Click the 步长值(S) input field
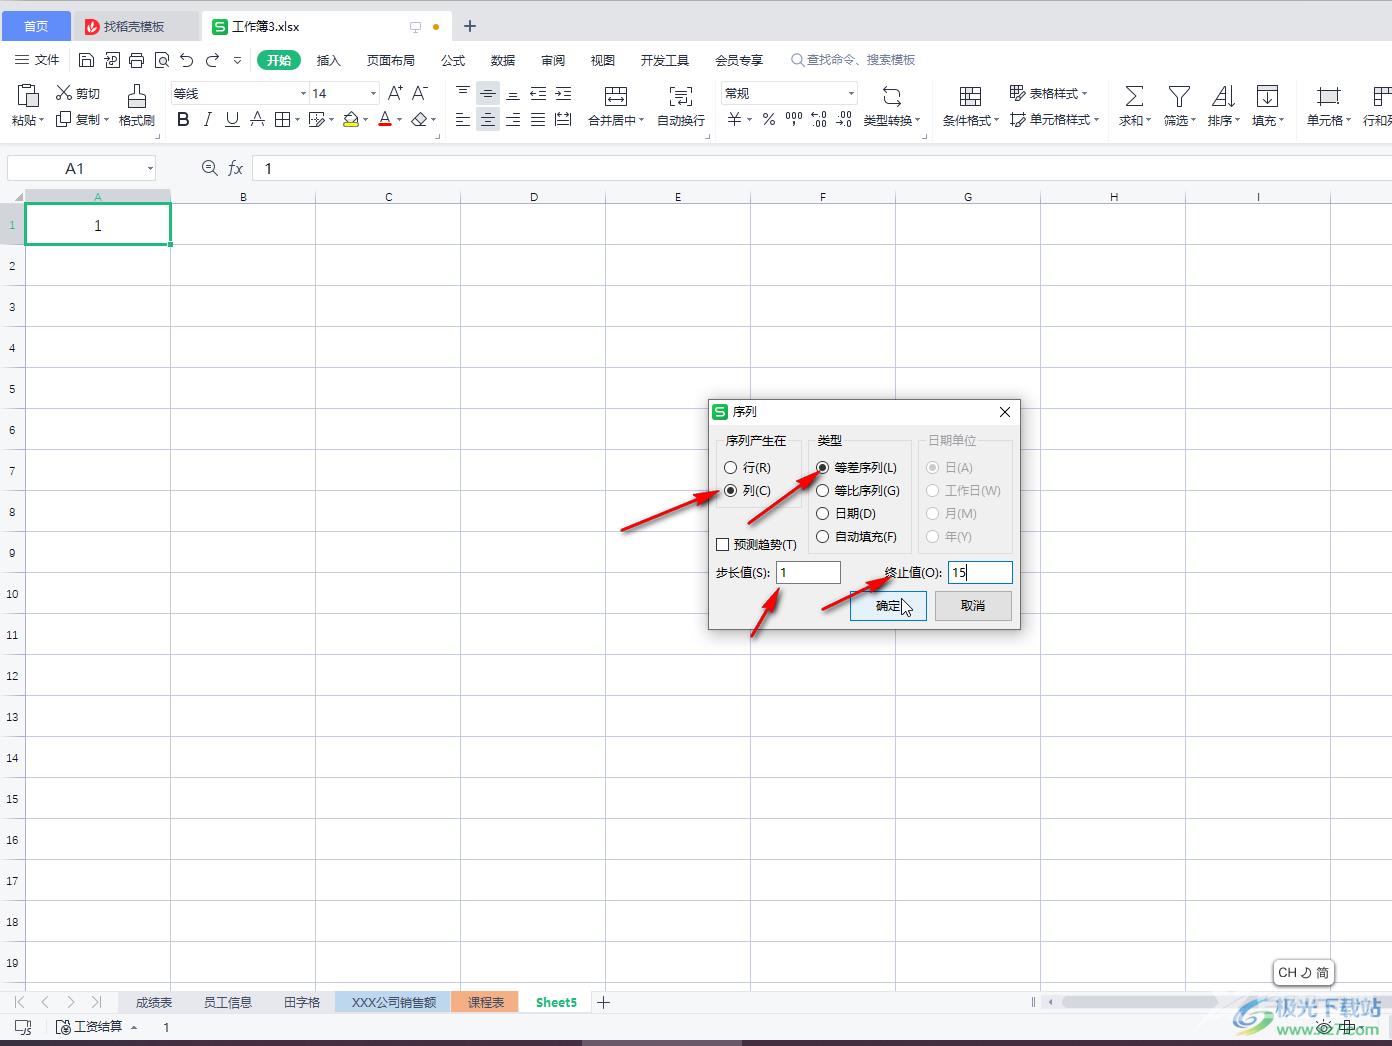The height and width of the screenshot is (1046, 1392). coord(808,572)
